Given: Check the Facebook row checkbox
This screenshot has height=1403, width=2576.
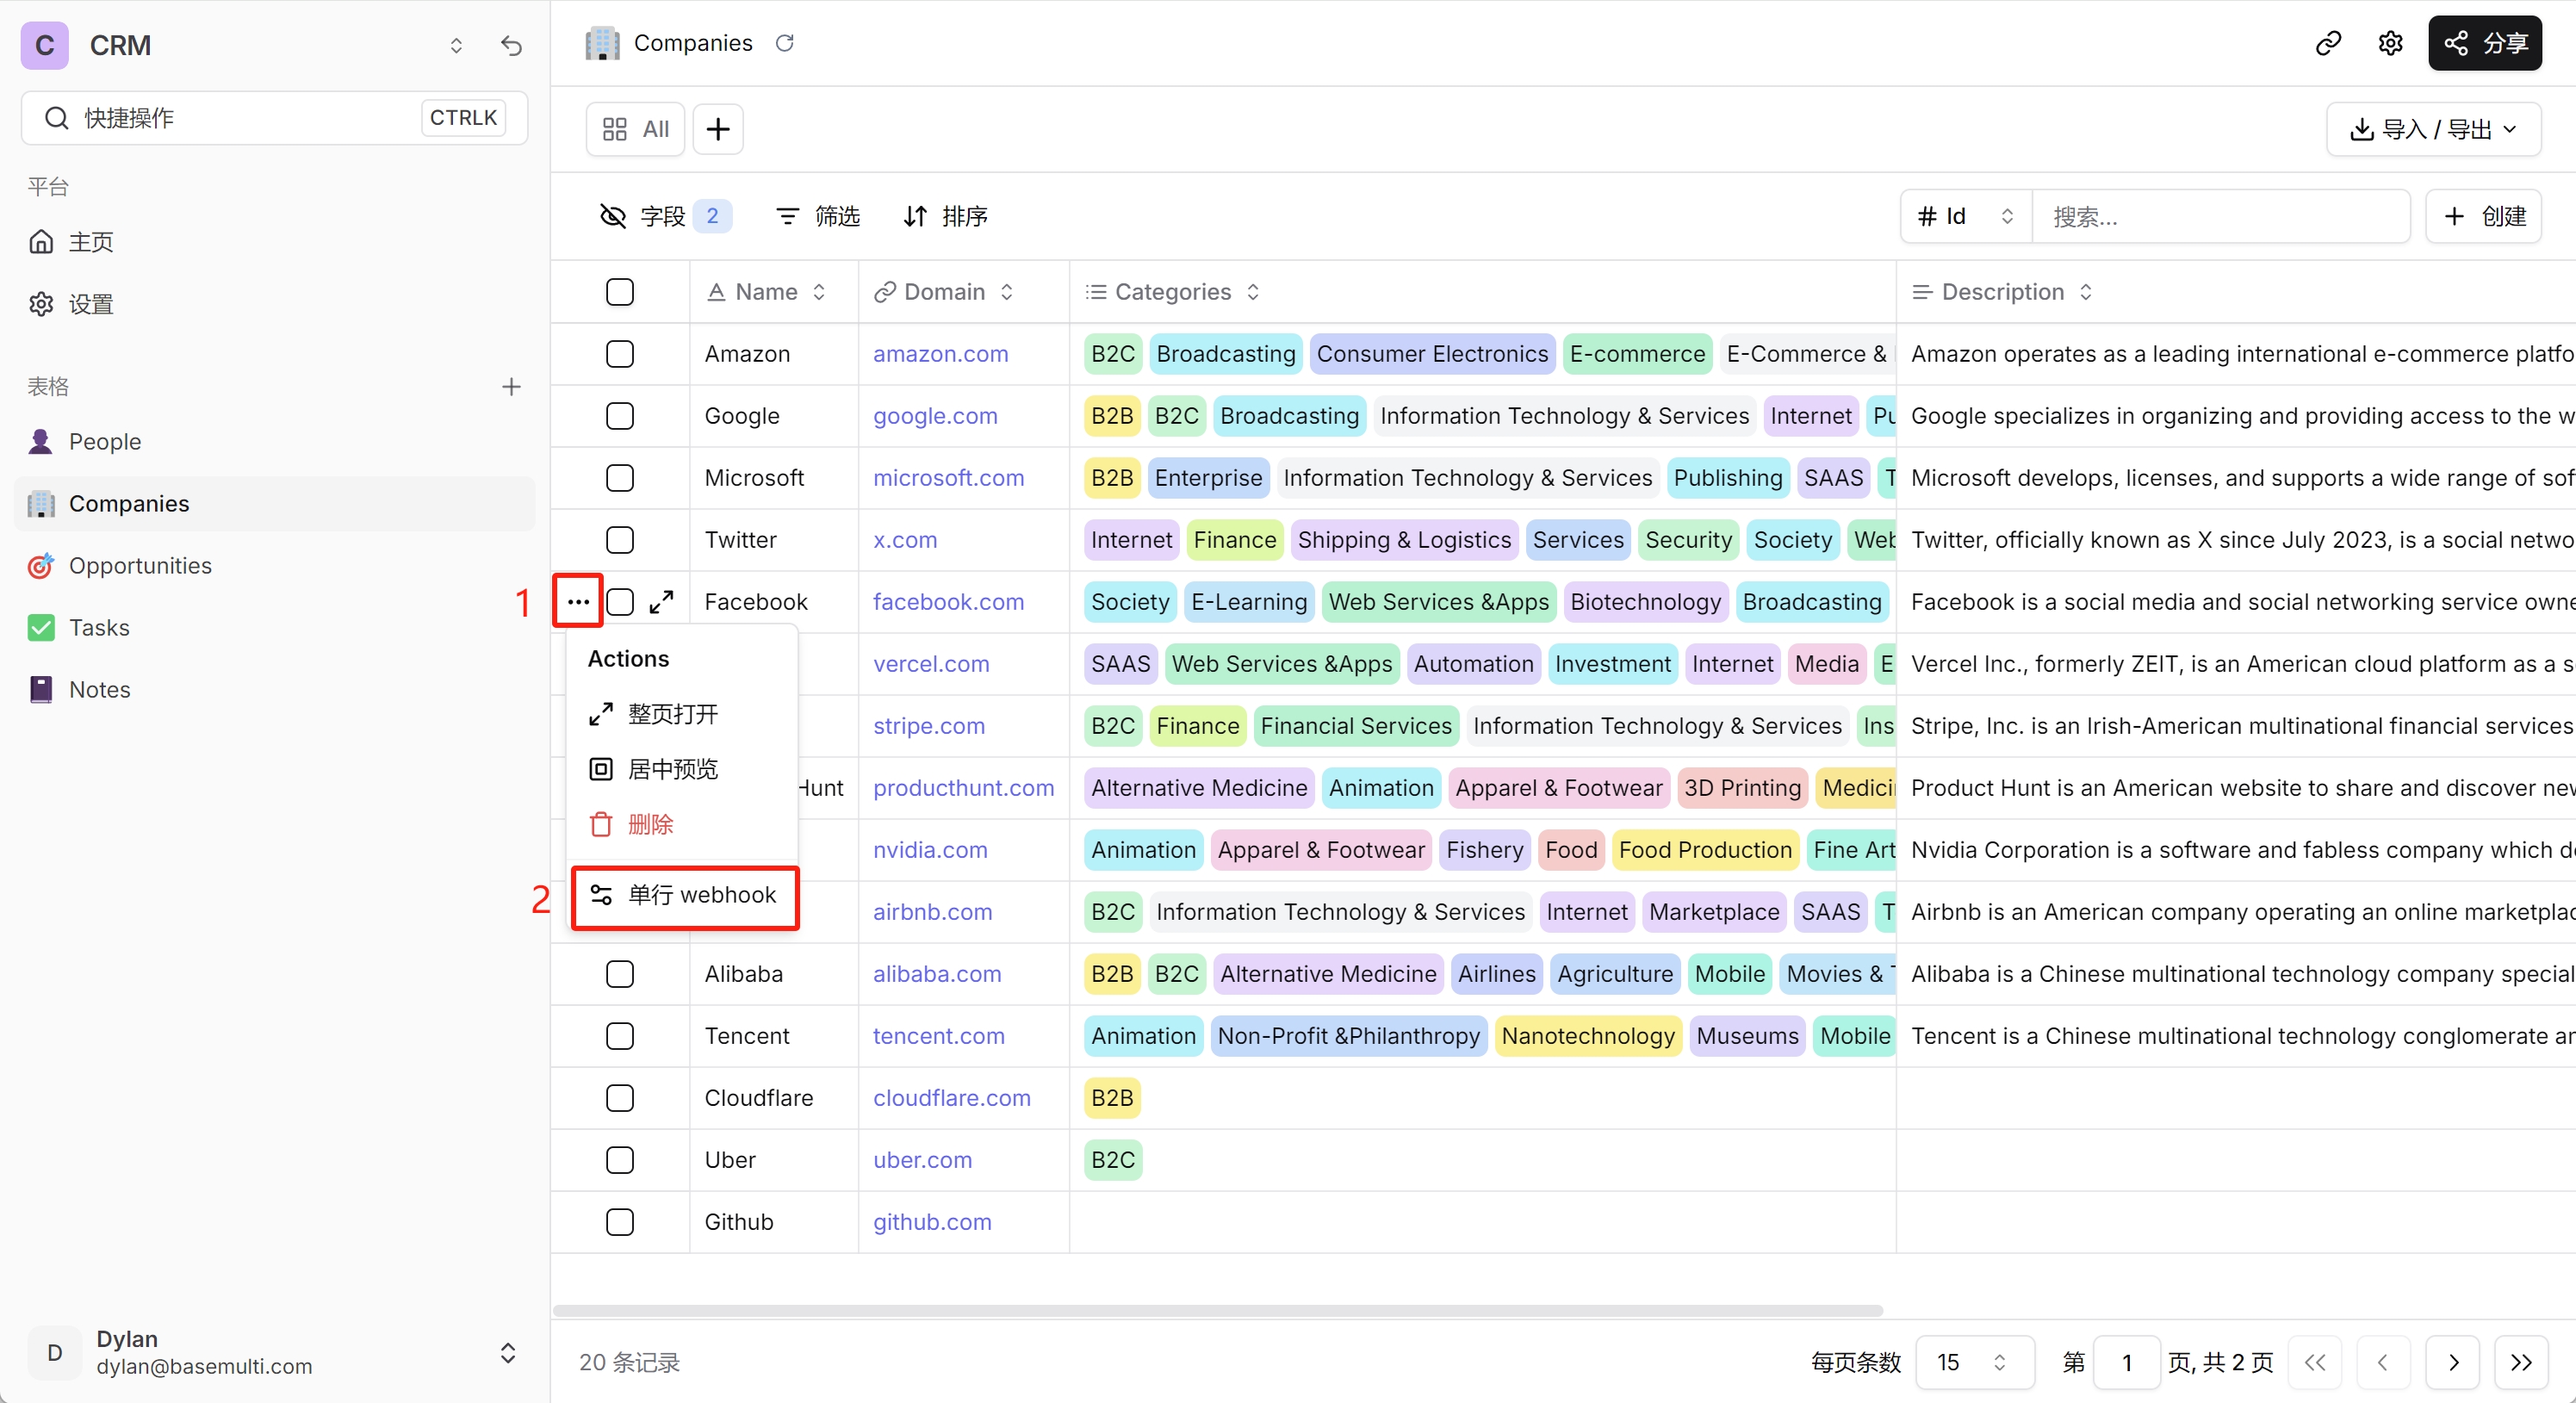Looking at the screenshot, I should (x=620, y=601).
